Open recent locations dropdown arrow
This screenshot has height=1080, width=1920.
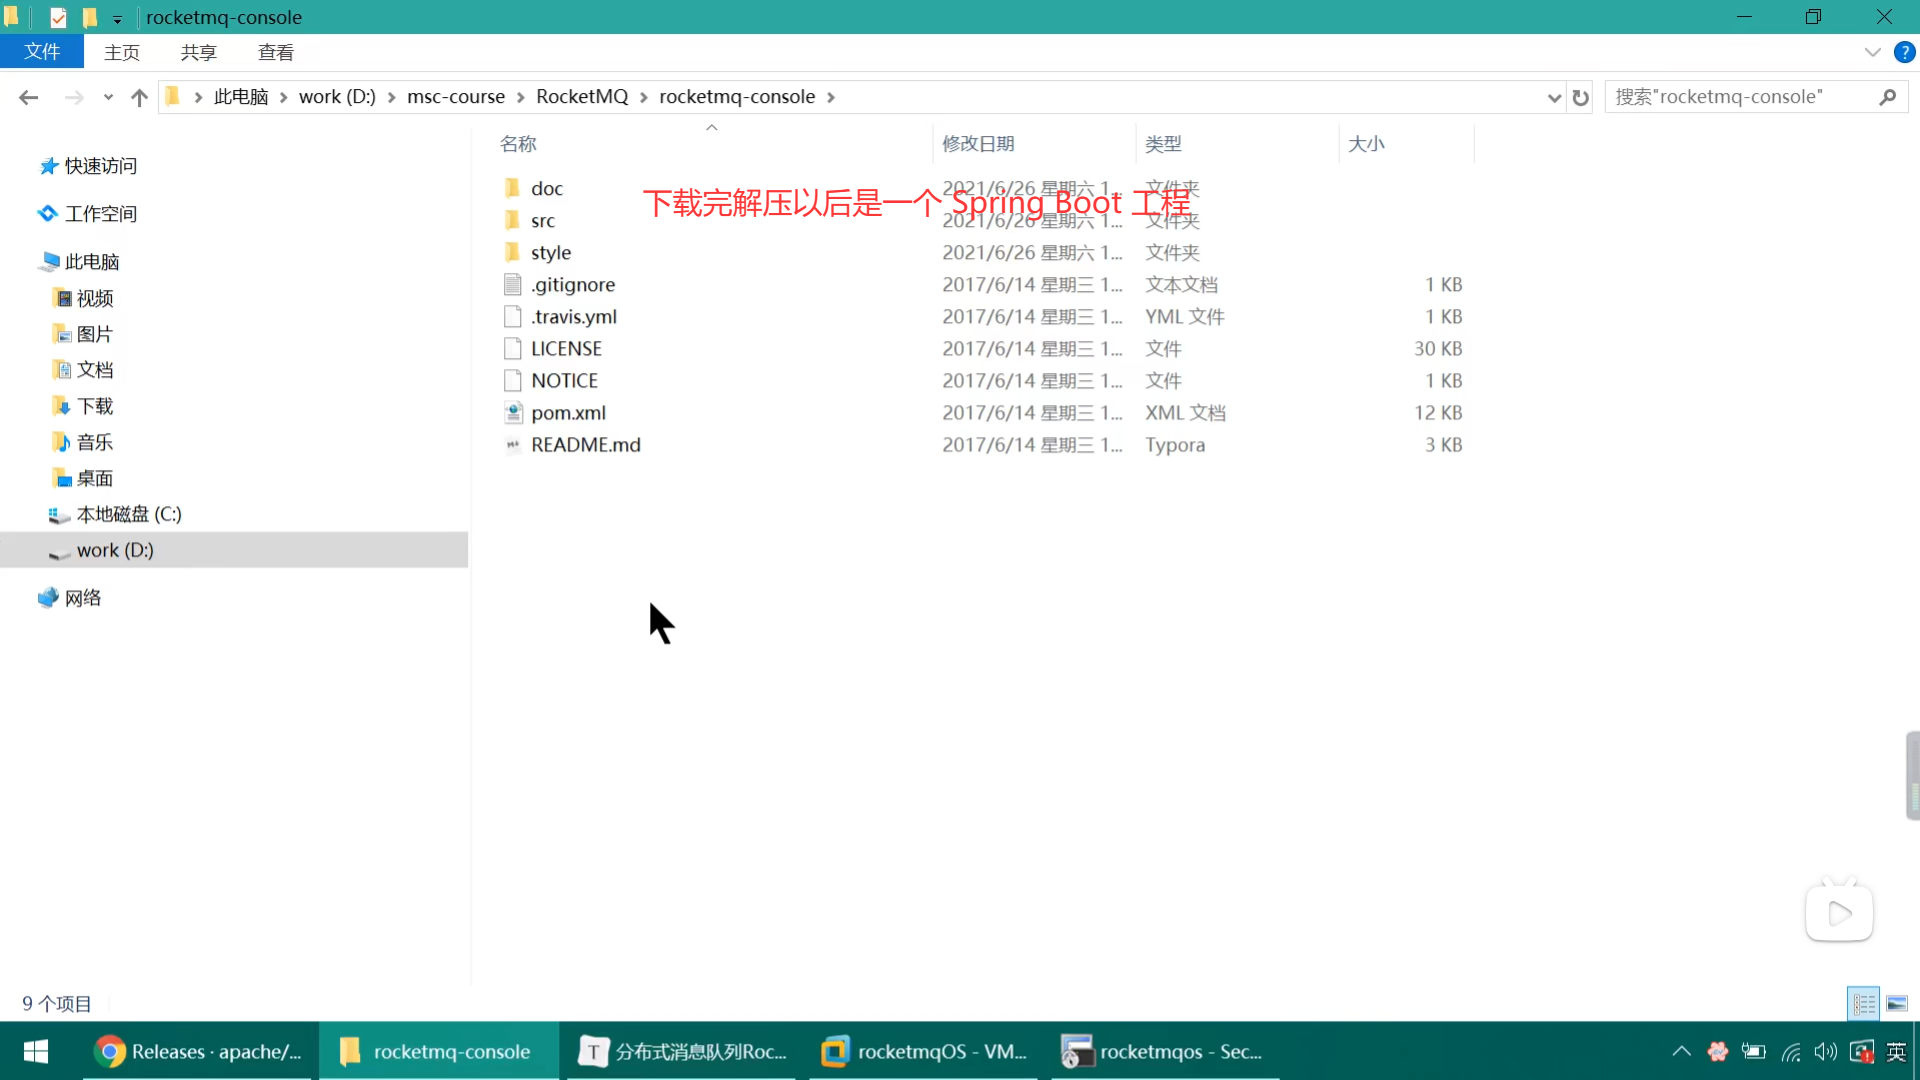(x=108, y=97)
